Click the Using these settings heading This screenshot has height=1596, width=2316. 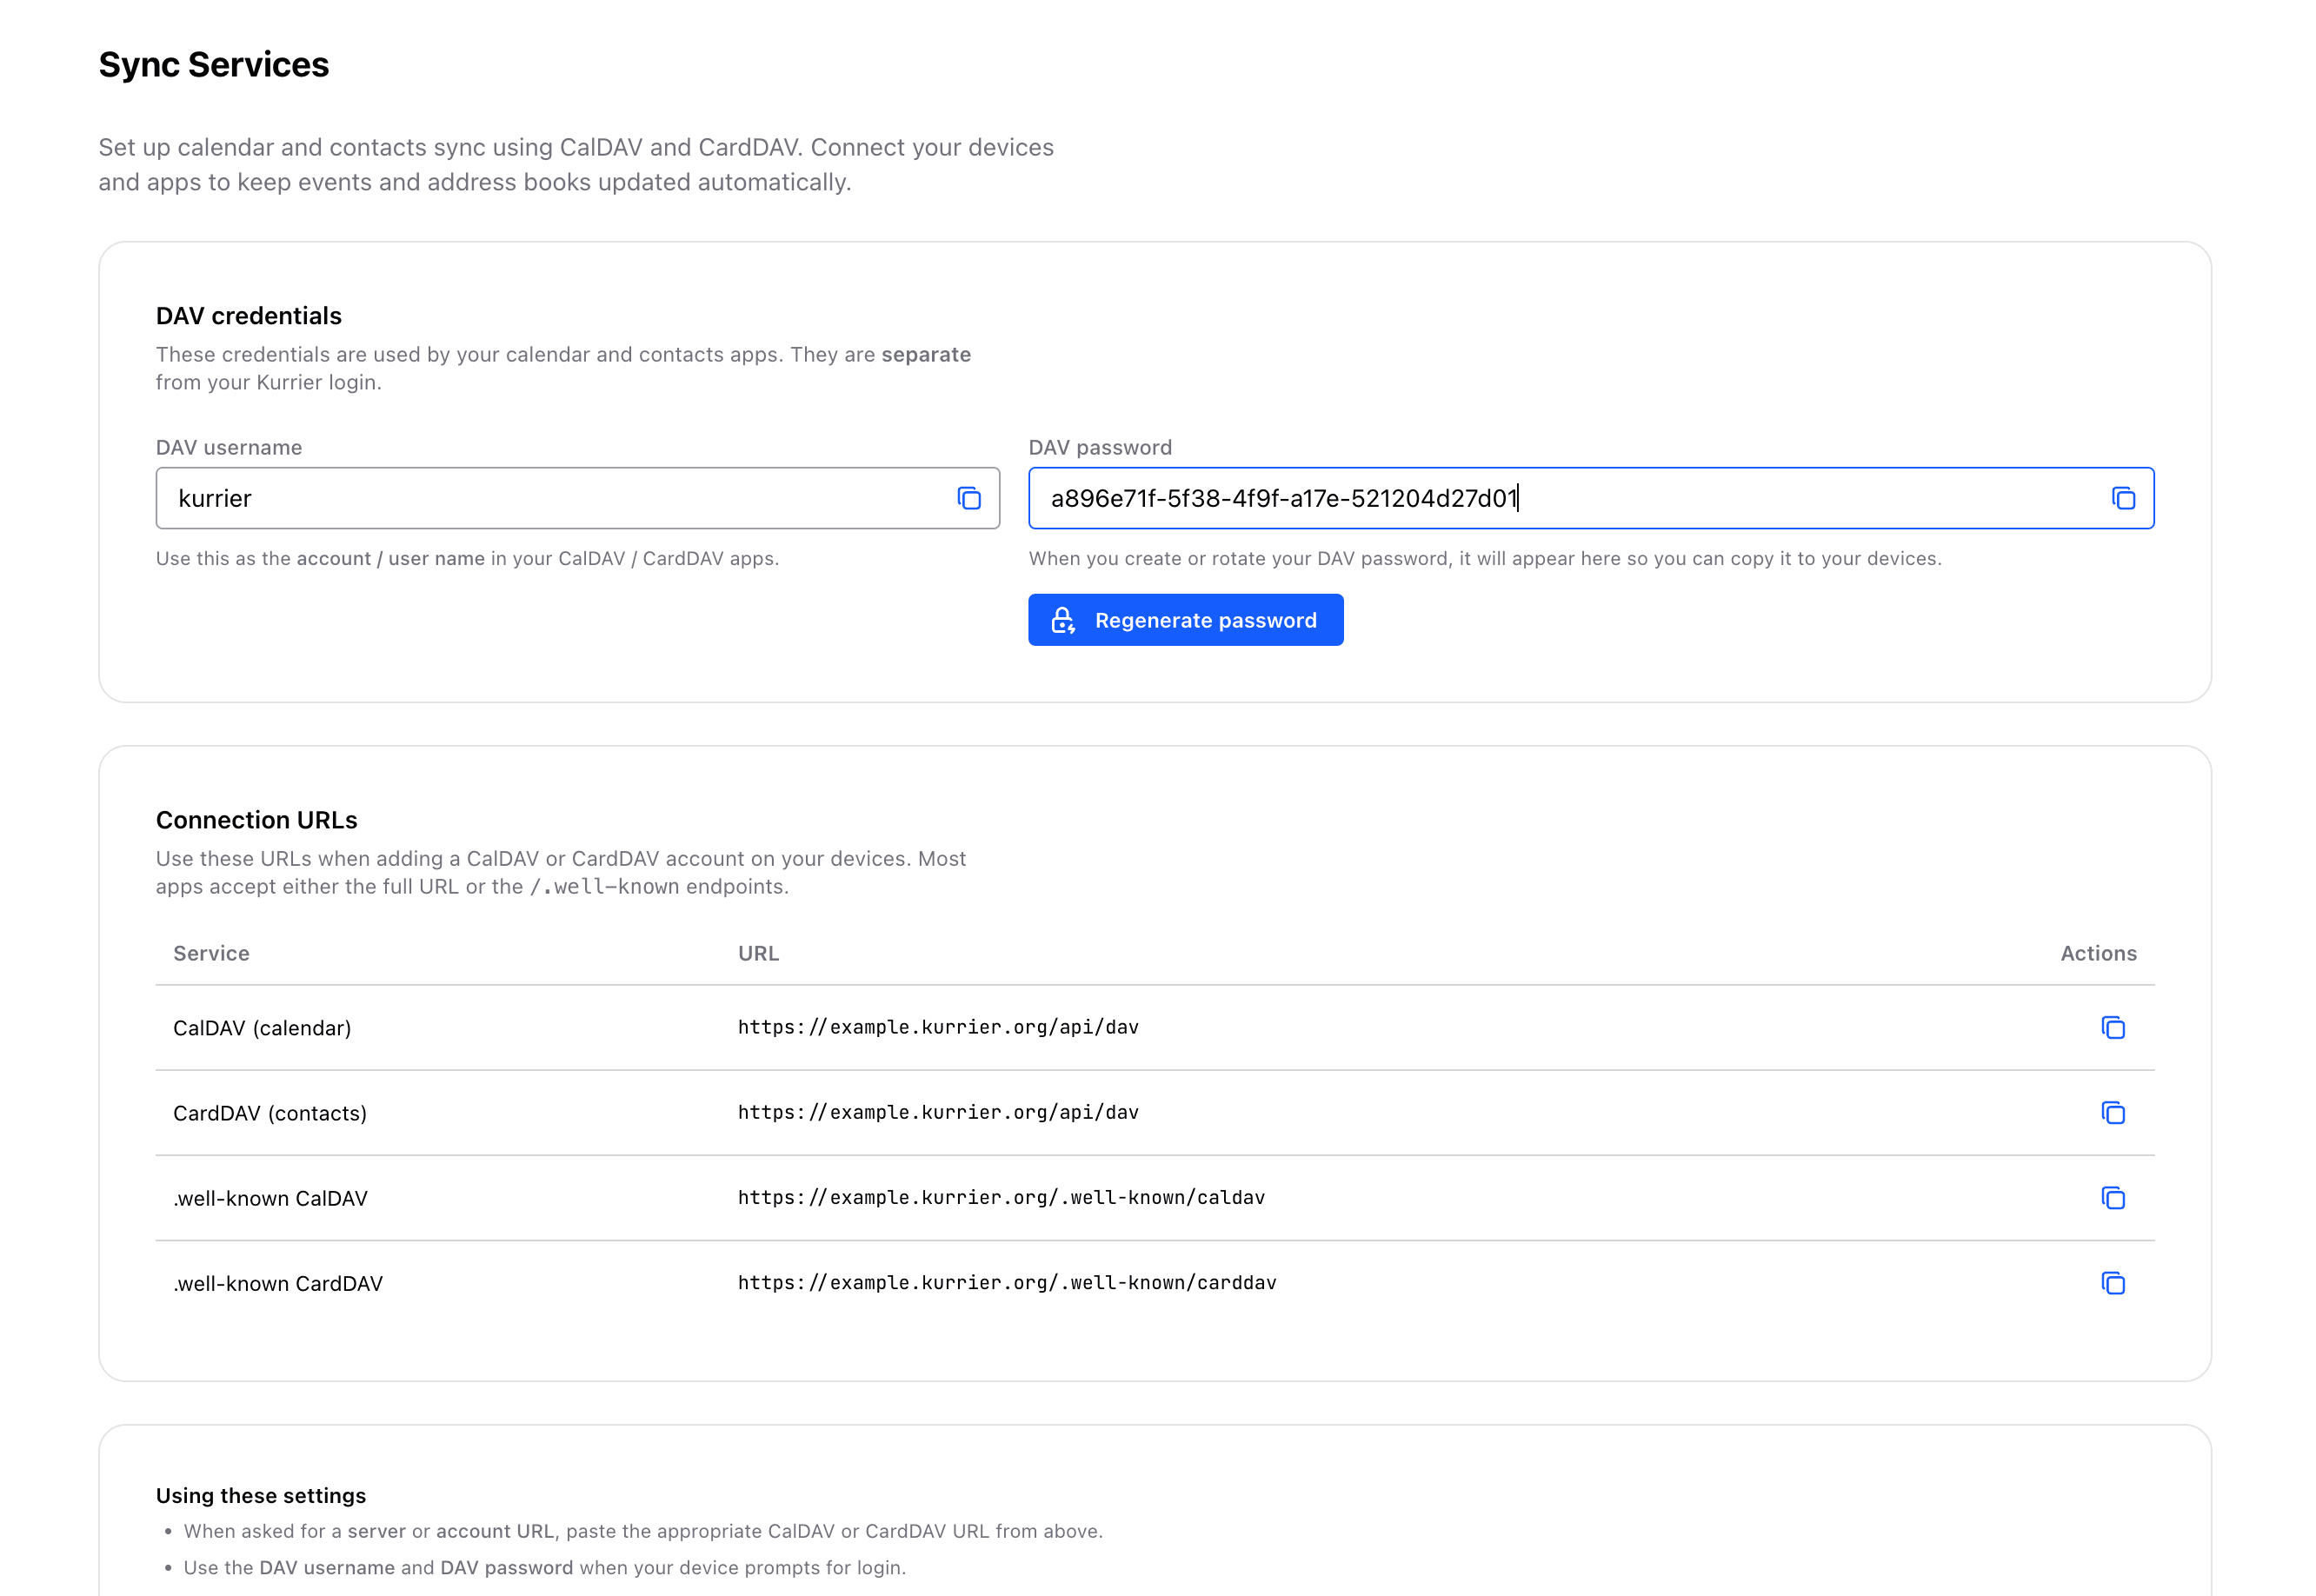[x=261, y=1495]
